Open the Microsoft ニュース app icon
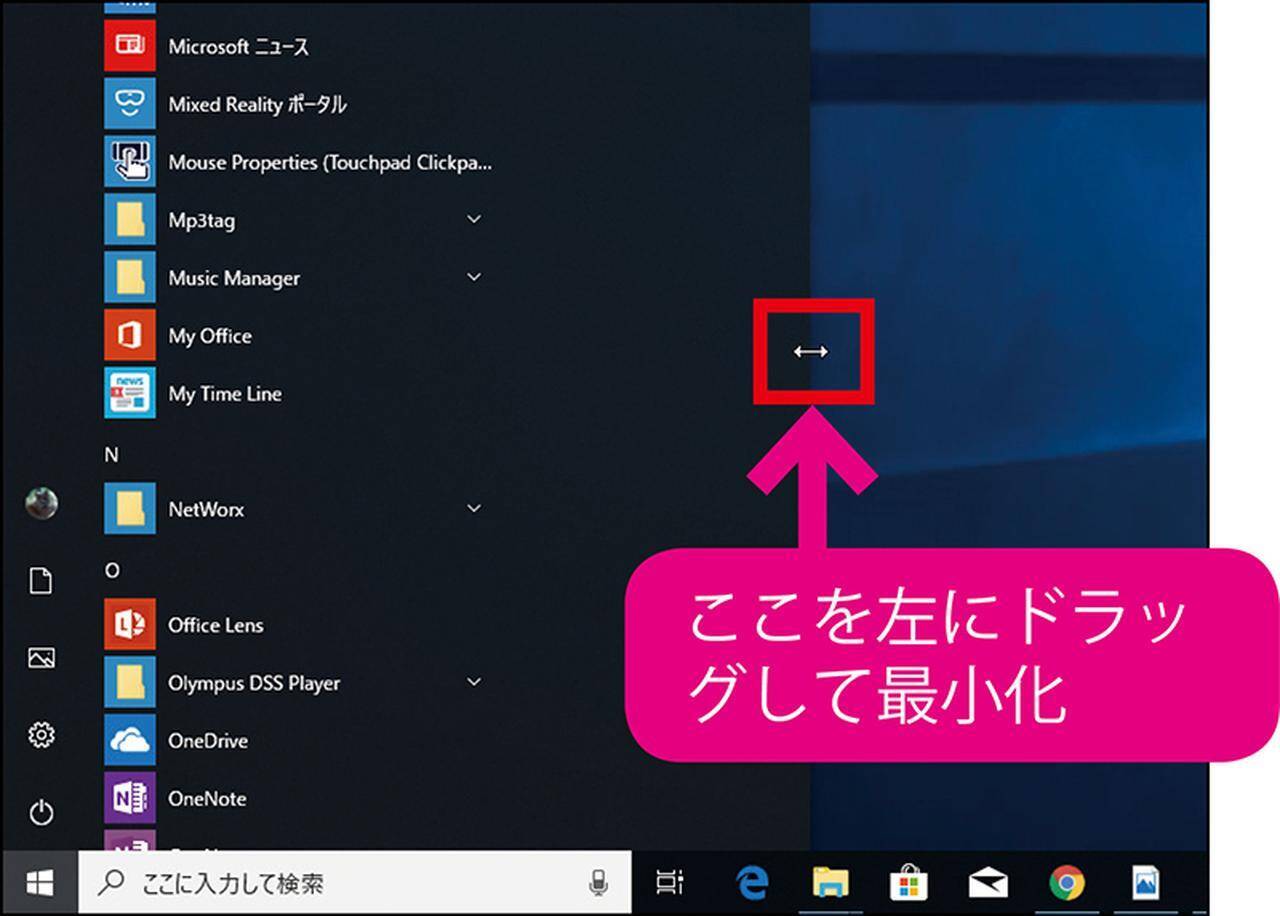 pos(130,46)
